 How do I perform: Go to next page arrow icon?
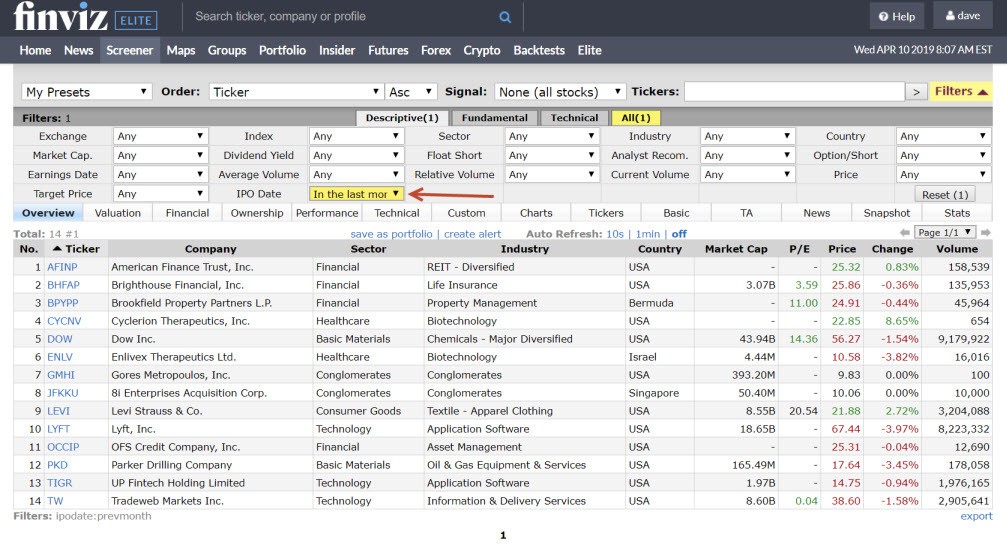[986, 233]
